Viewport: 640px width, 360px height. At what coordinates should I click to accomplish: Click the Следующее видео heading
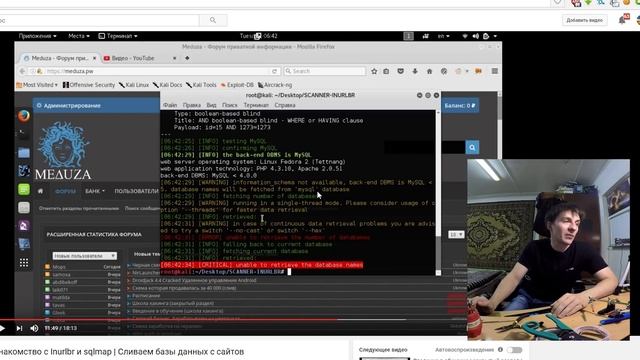tap(383, 350)
